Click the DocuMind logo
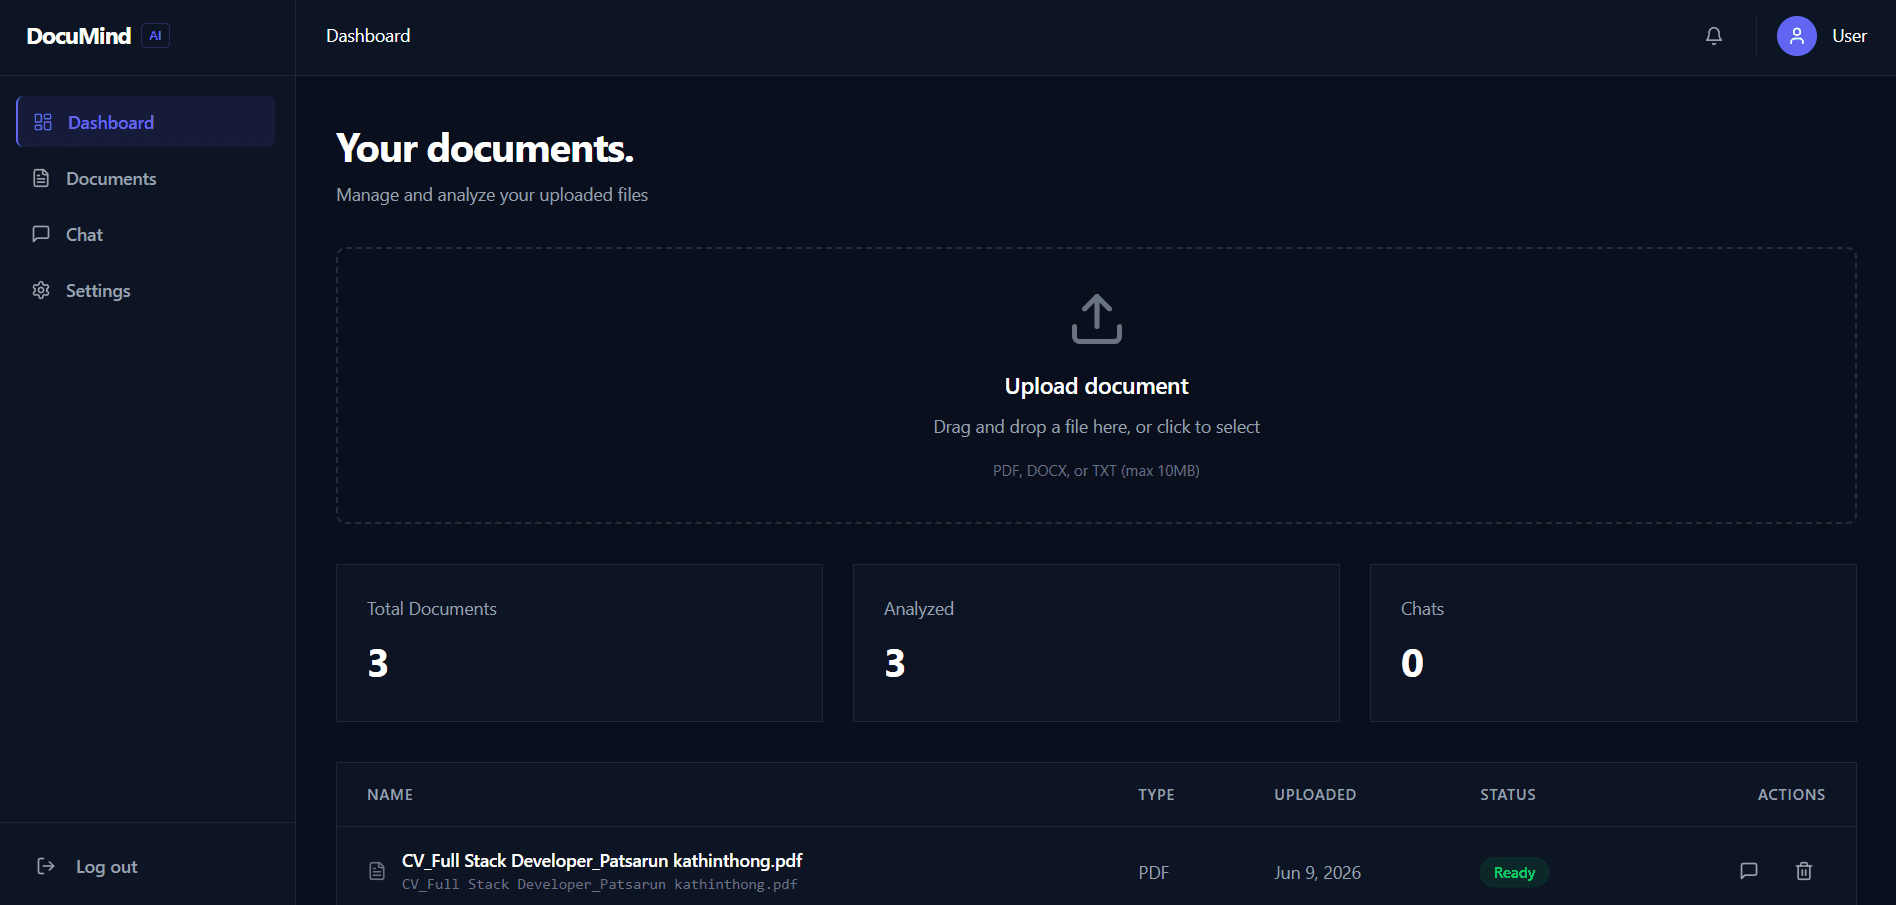1896x905 pixels. pyautogui.click(x=79, y=36)
